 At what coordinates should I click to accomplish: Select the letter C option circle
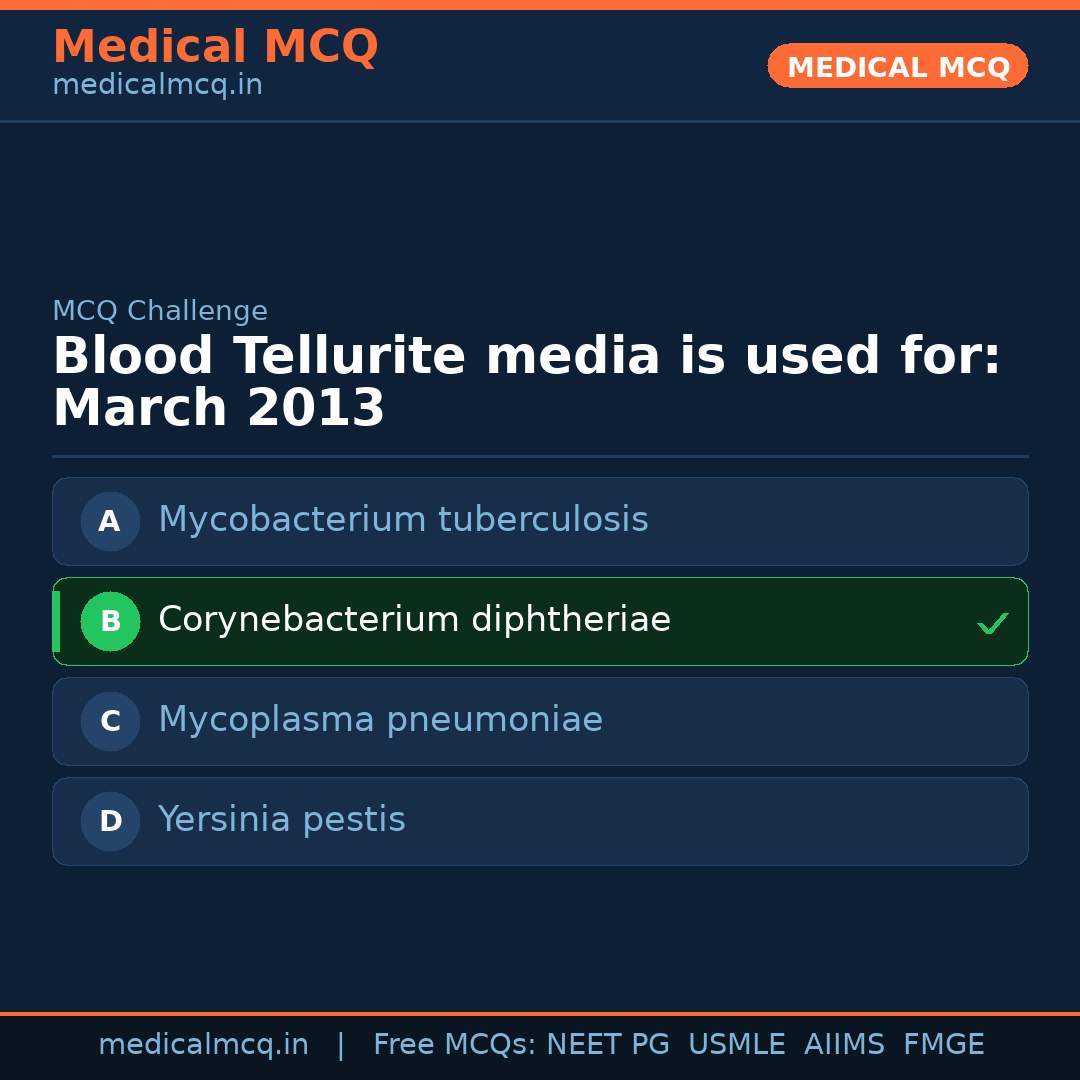110,721
